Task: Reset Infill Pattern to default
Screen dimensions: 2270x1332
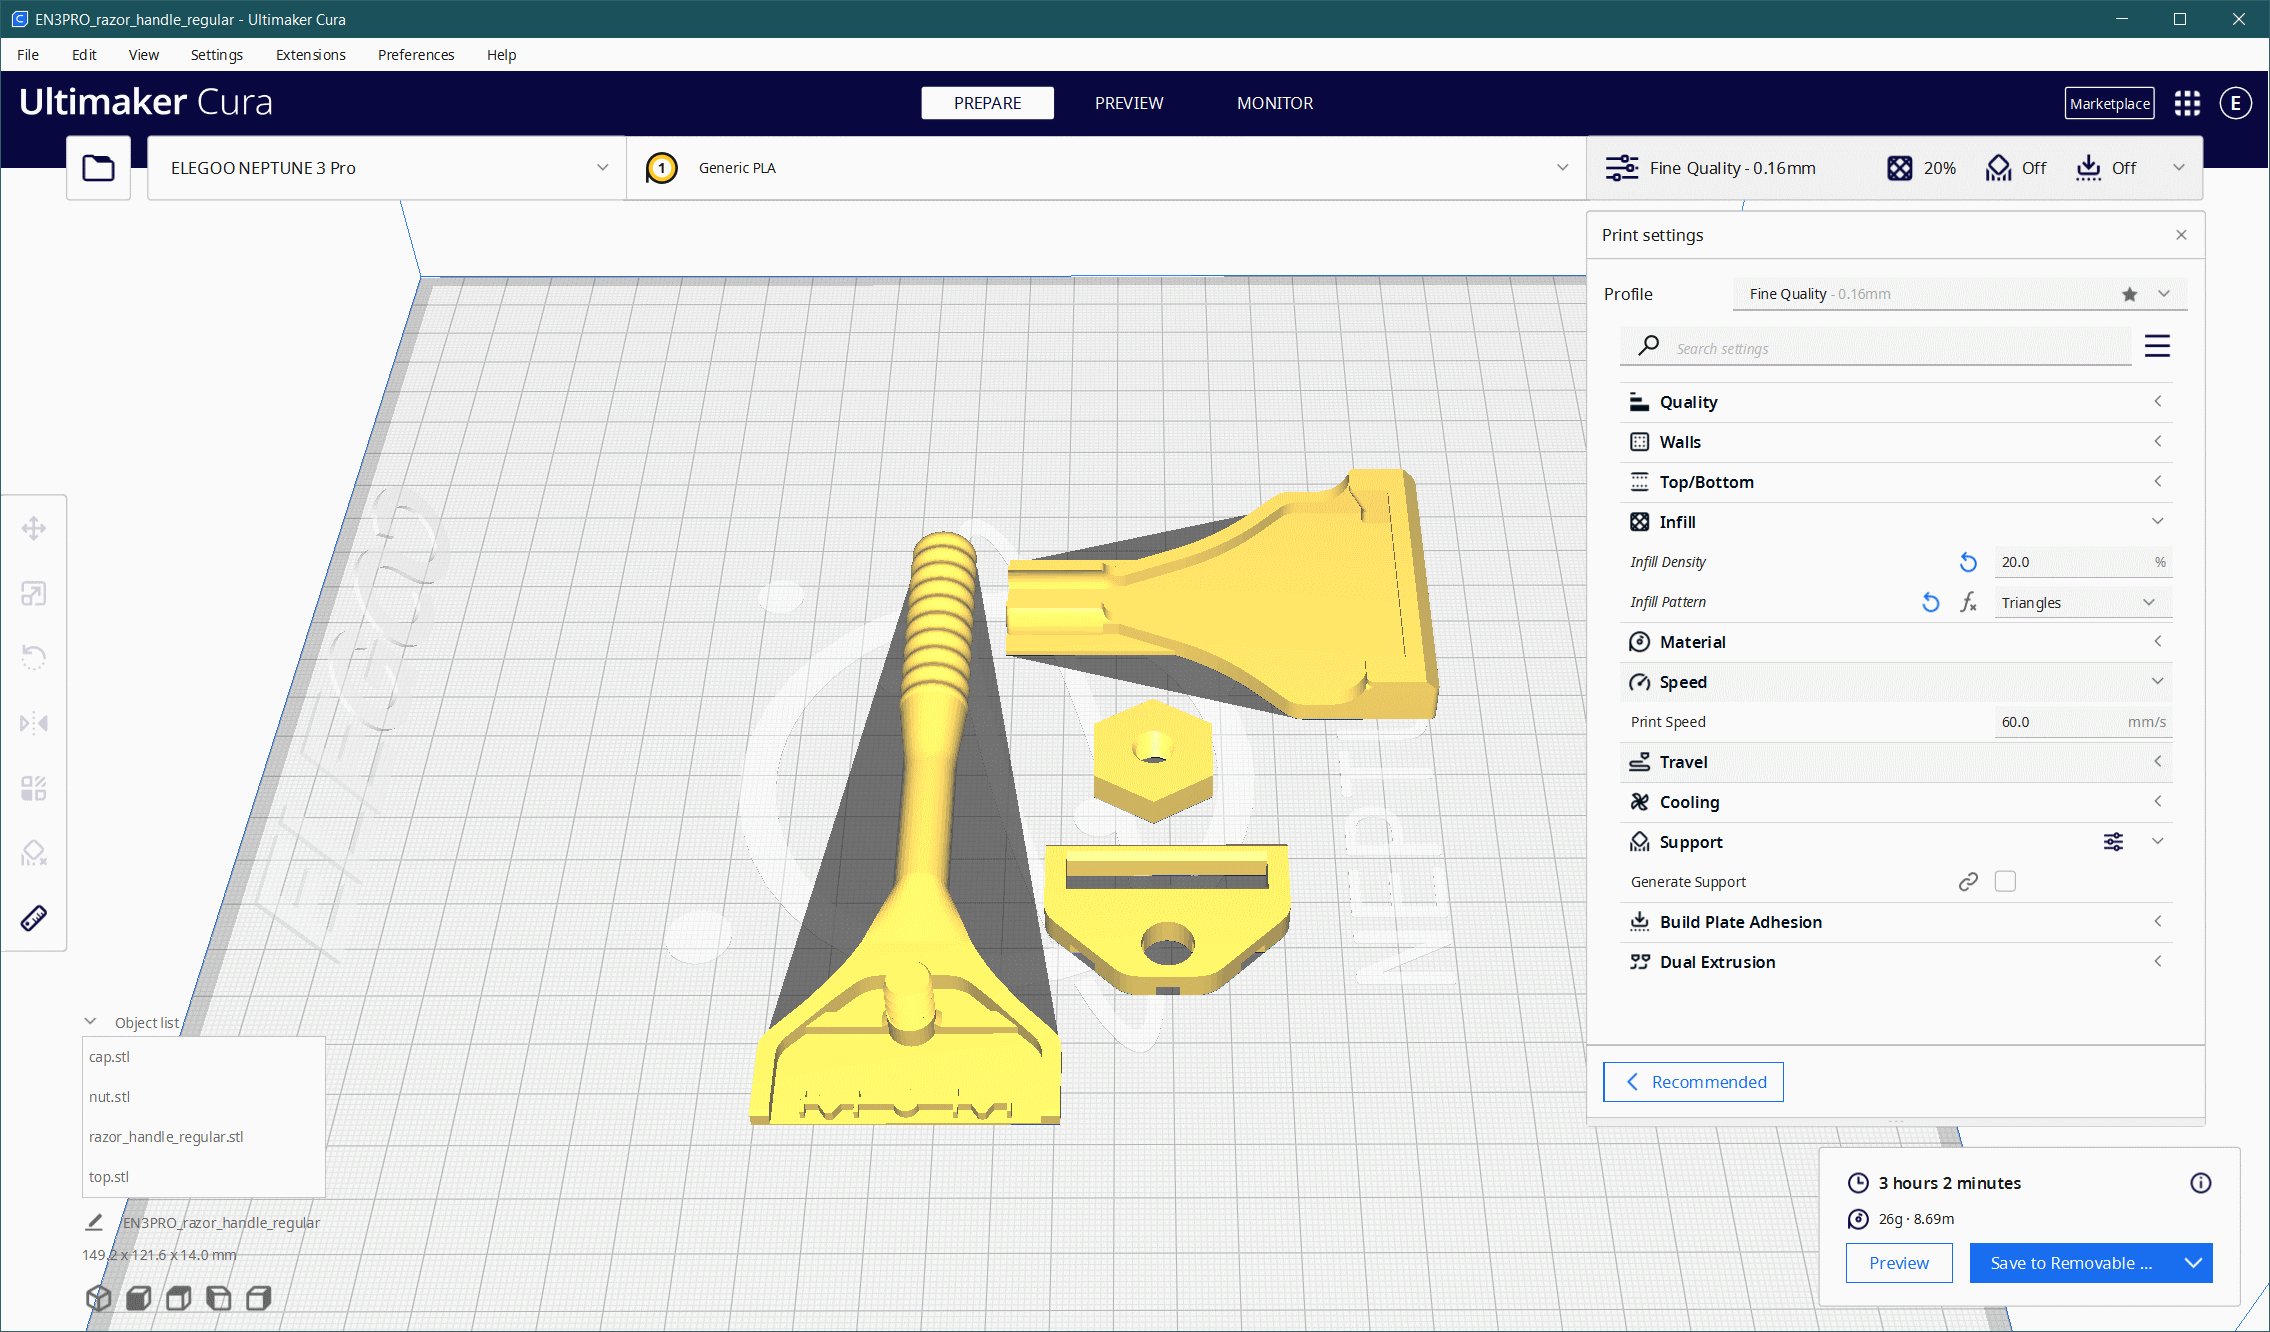Action: pos(1930,602)
